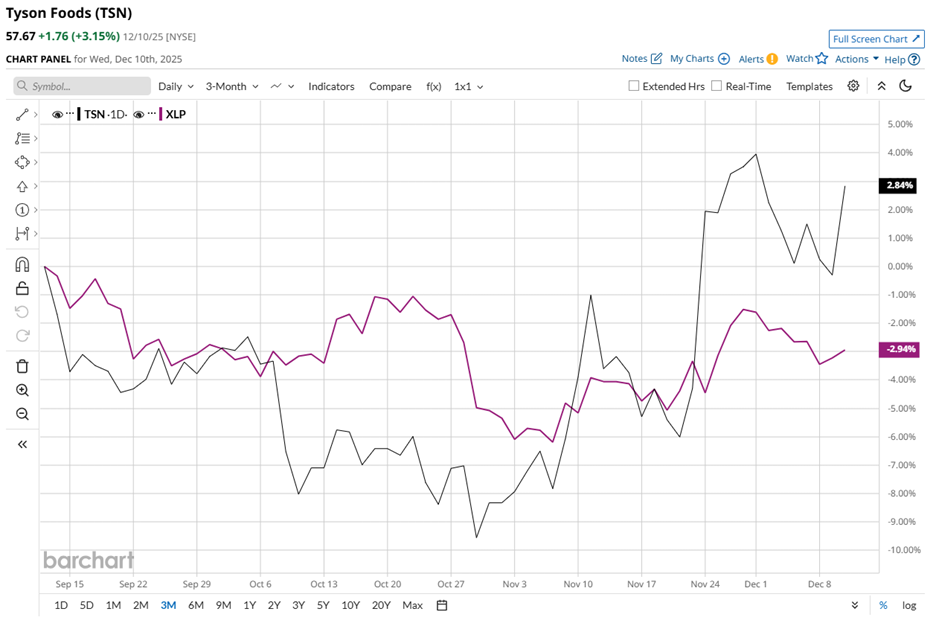Zoom in on the chart
The image size is (936, 626).
(22, 390)
